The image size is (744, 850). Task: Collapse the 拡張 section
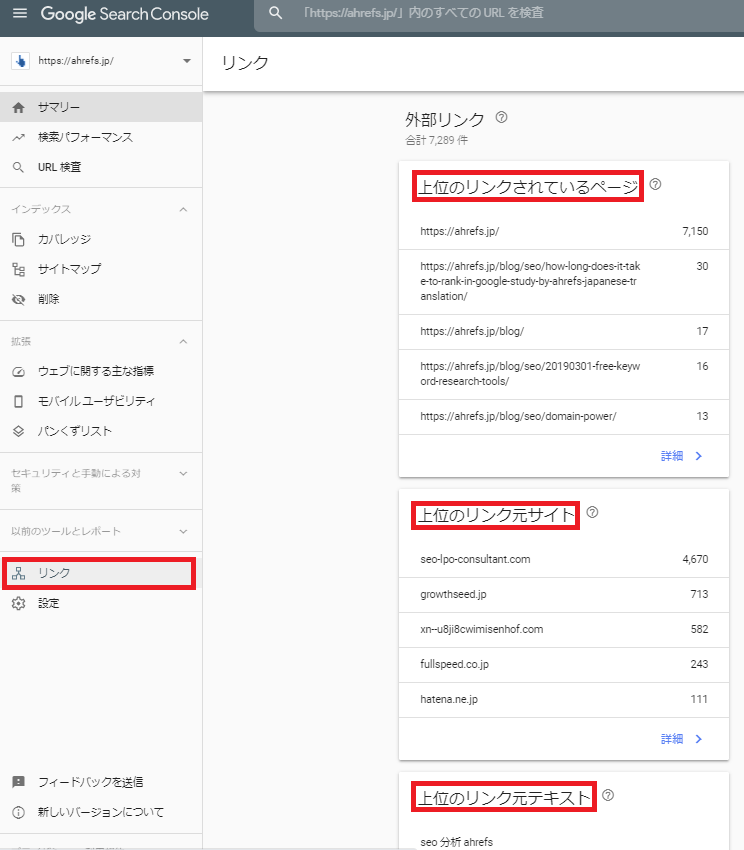click(x=183, y=342)
